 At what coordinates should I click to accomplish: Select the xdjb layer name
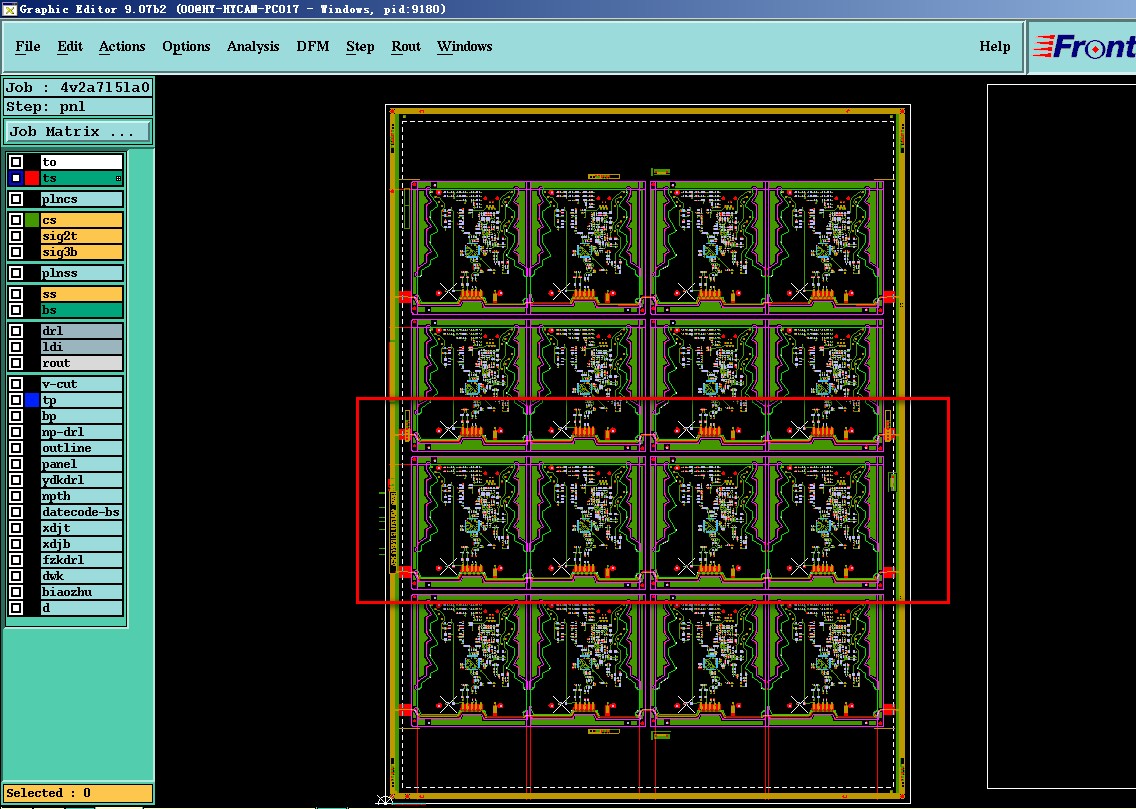(x=81, y=544)
